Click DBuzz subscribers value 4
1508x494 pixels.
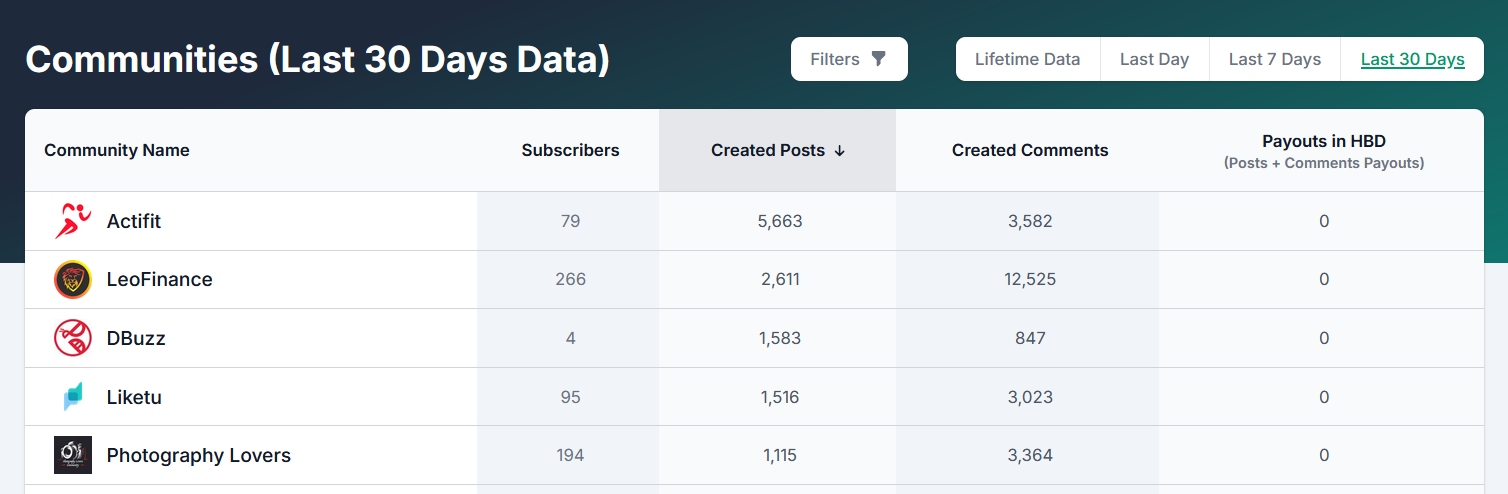571,338
